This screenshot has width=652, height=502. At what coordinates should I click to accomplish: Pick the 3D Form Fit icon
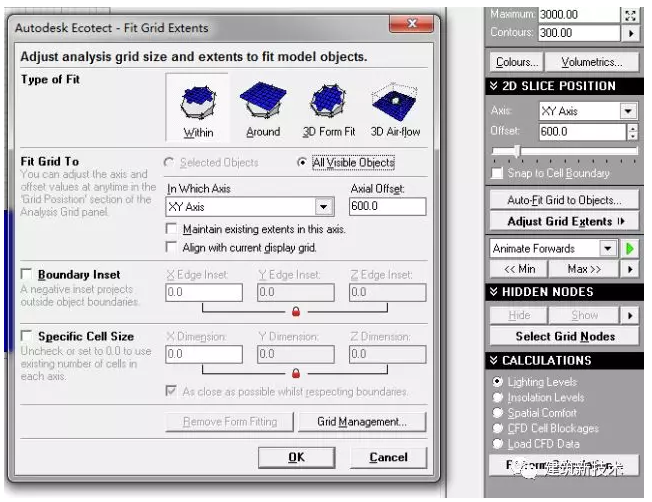pyautogui.click(x=328, y=108)
